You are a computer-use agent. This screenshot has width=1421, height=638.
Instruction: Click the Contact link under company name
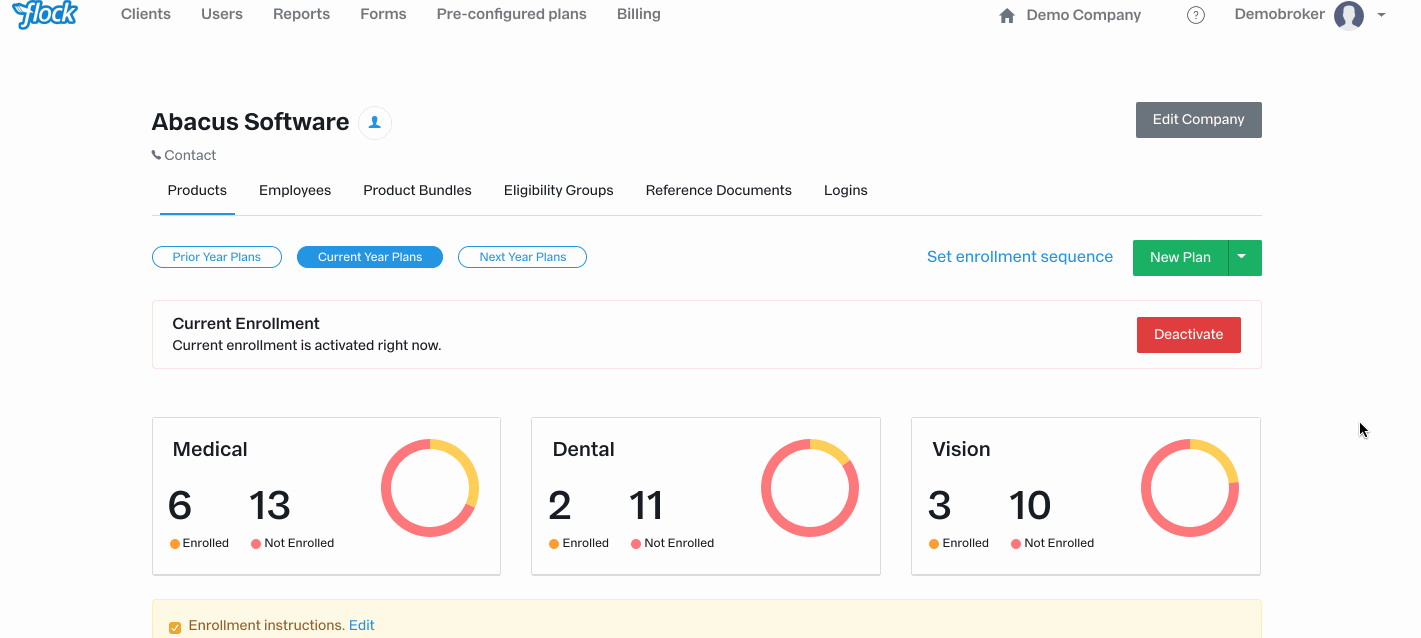[x=190, y=155]
